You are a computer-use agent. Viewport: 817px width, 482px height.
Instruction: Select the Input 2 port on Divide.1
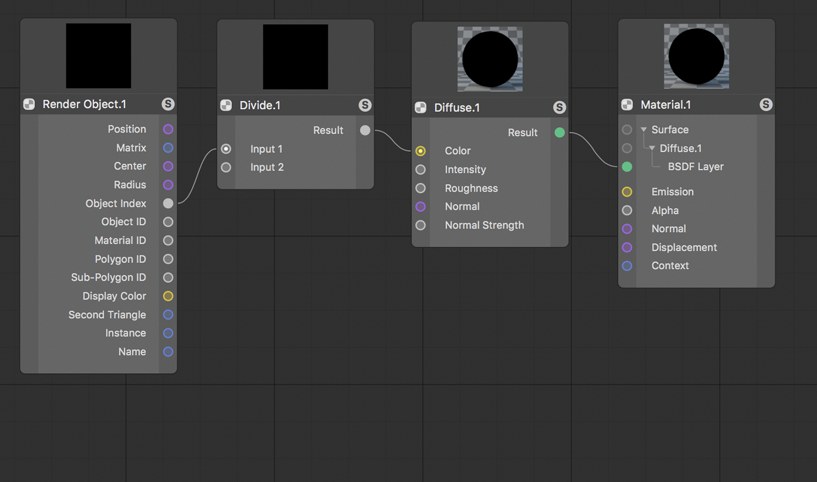tap(226, 167)
